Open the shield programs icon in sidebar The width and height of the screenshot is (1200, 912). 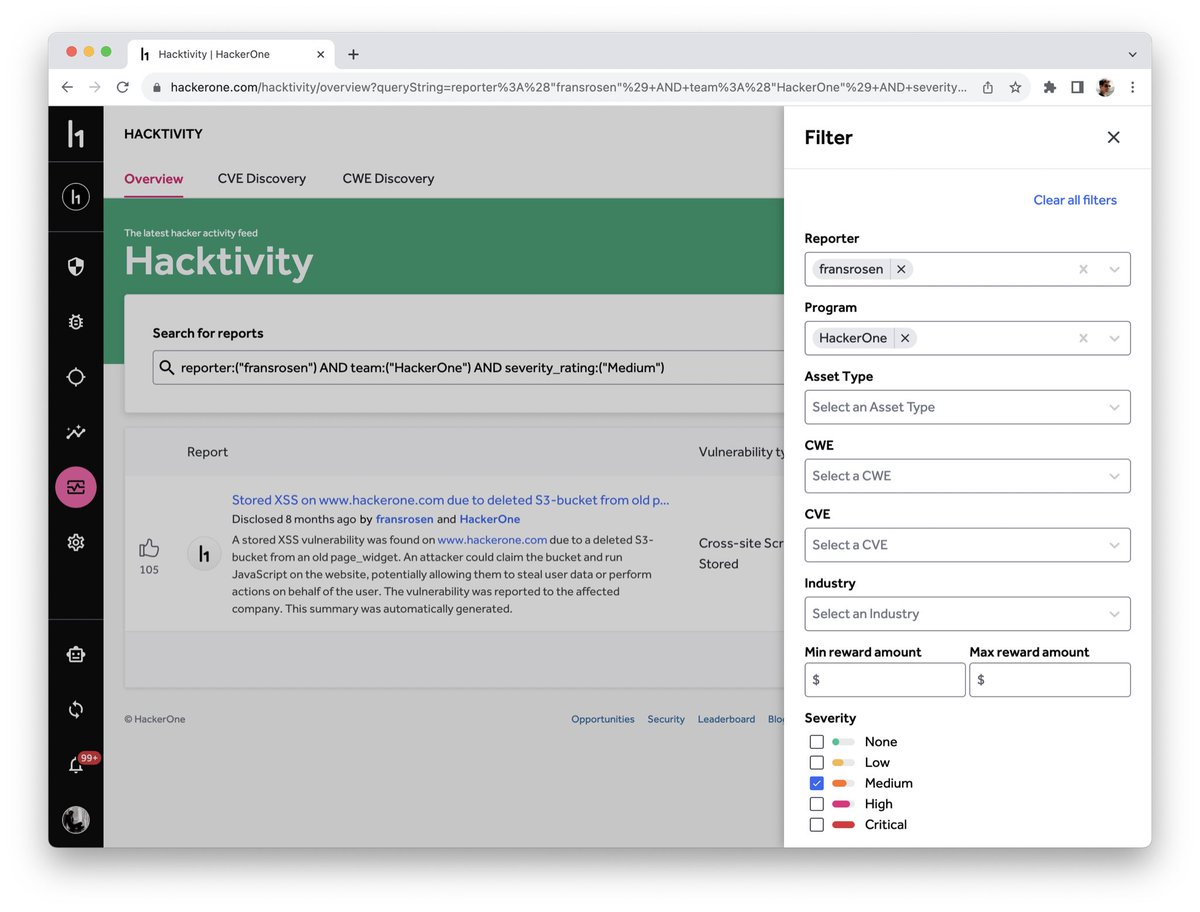click(76, 267)
